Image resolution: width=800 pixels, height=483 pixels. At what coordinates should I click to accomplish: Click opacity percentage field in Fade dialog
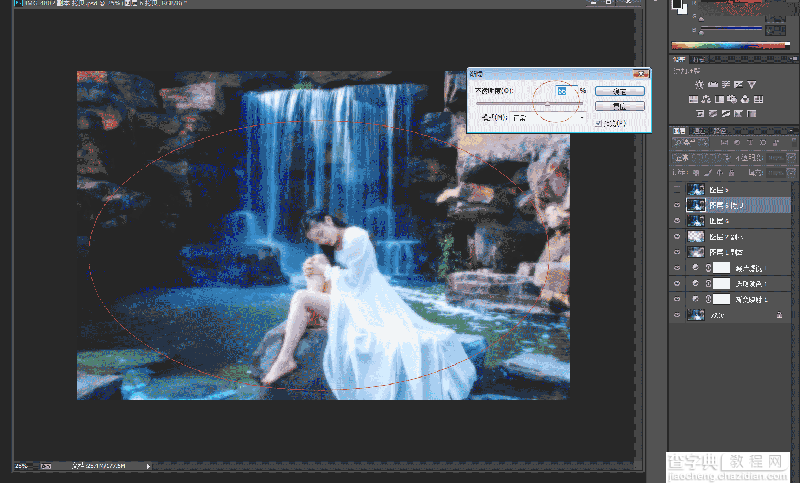(567, 90)
